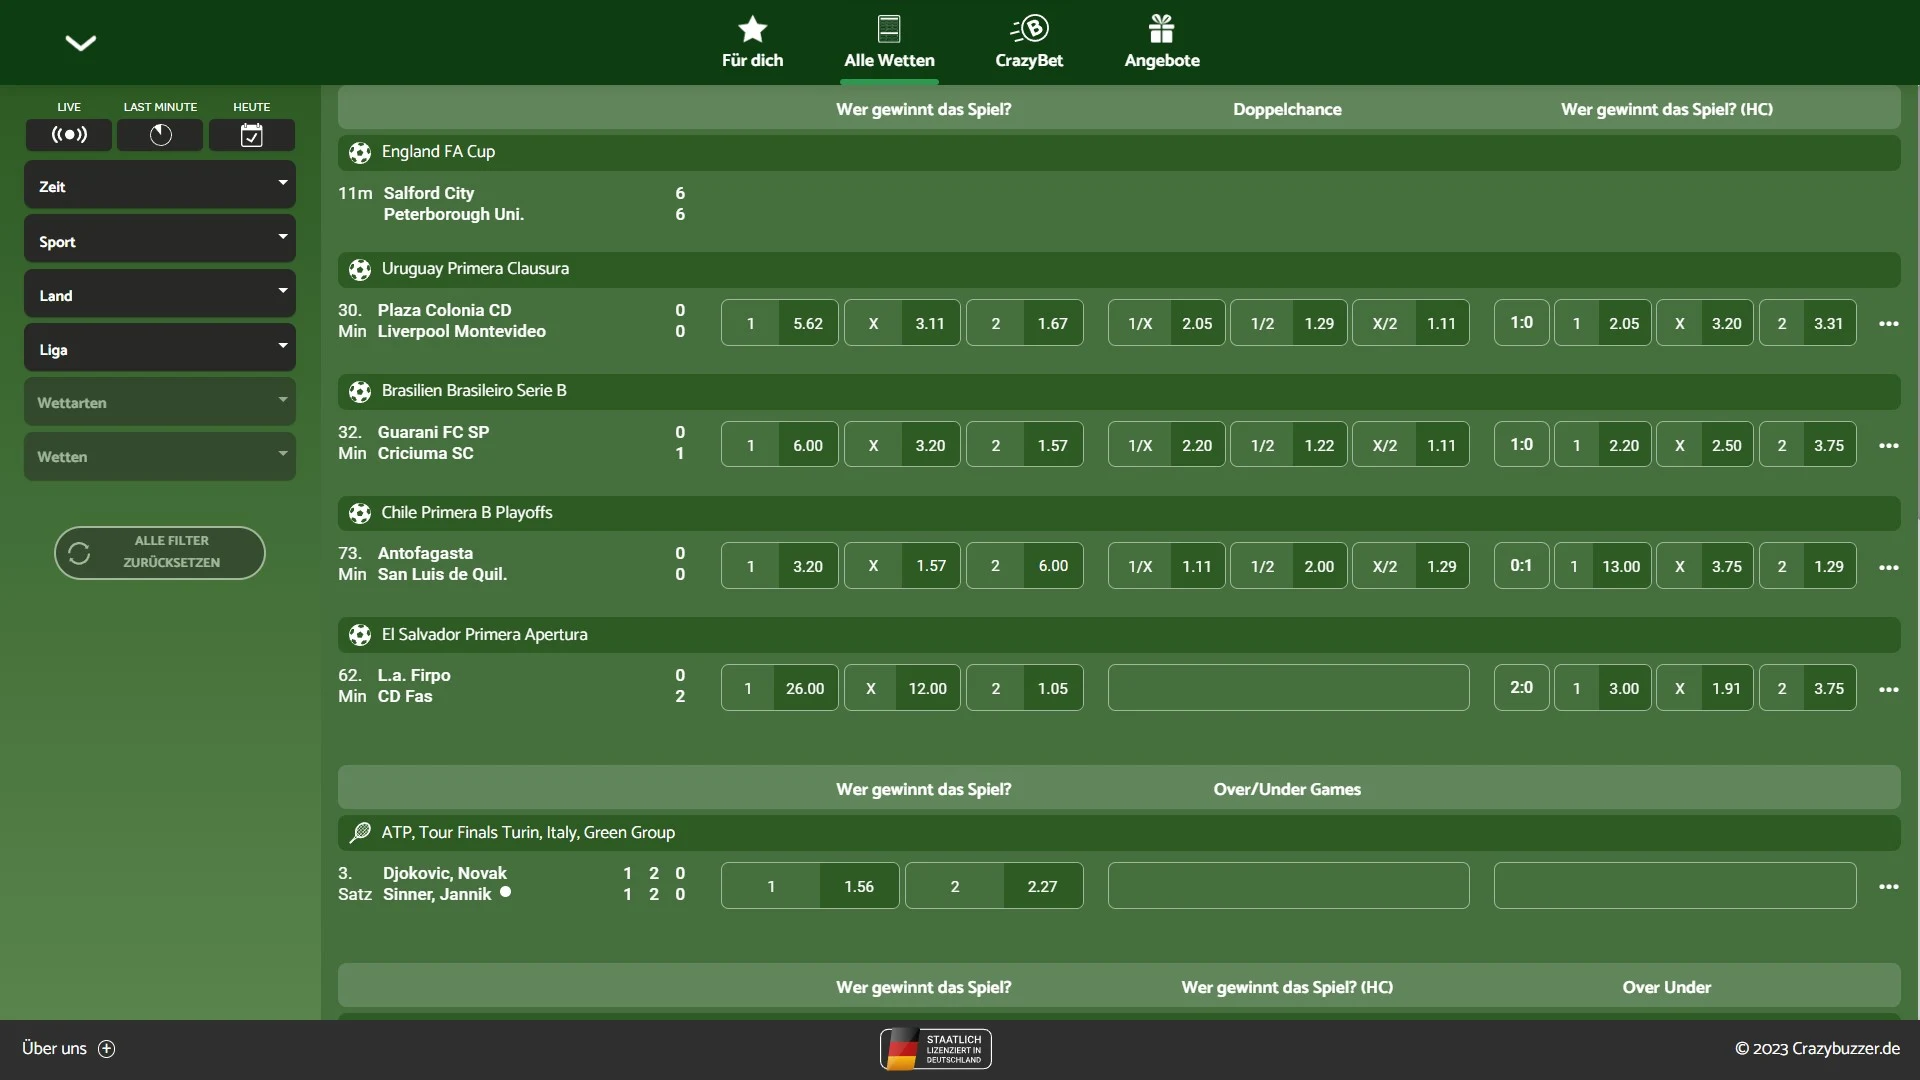
Task: Click the Over Under column header at bottom
Action: 1666,987
